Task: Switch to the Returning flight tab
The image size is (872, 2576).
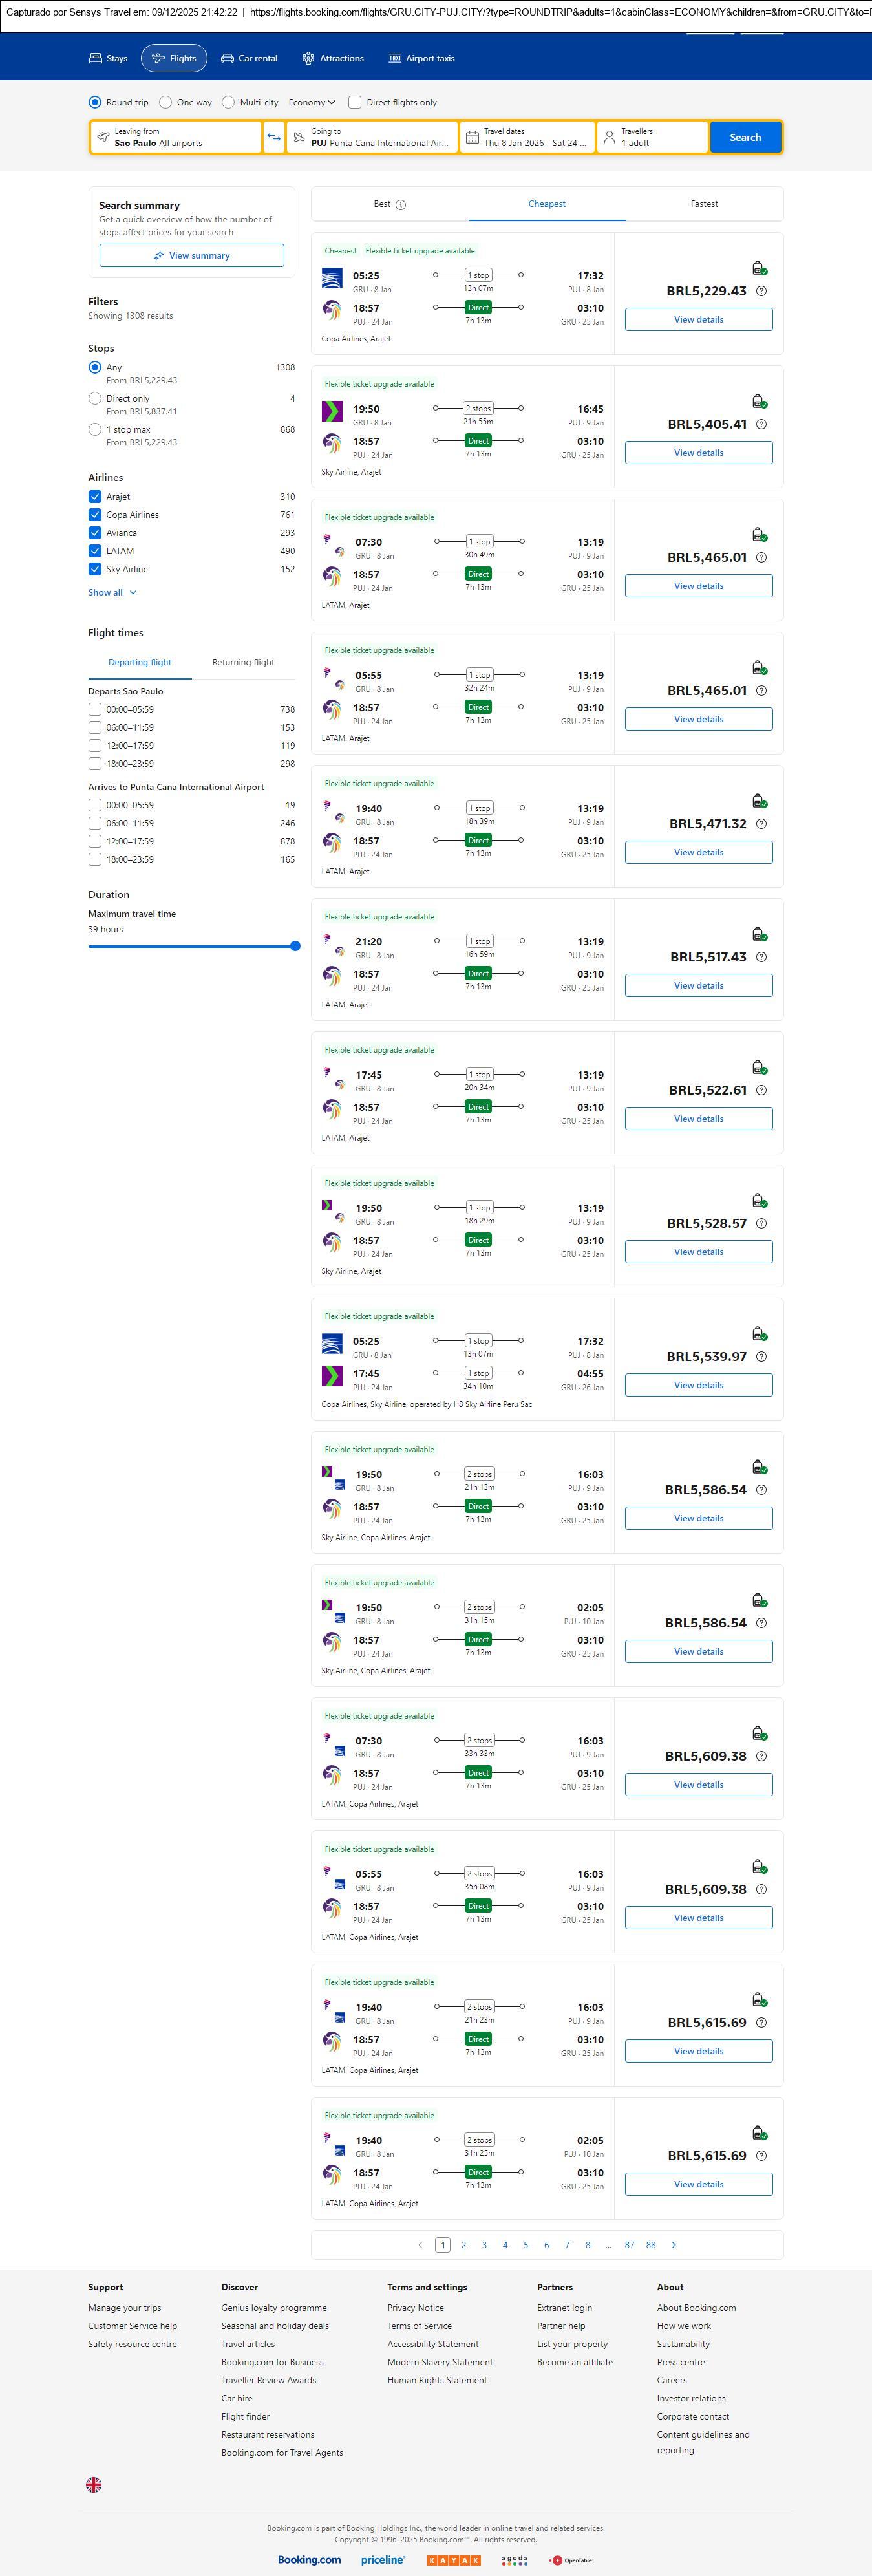Action: coord(243,662)
